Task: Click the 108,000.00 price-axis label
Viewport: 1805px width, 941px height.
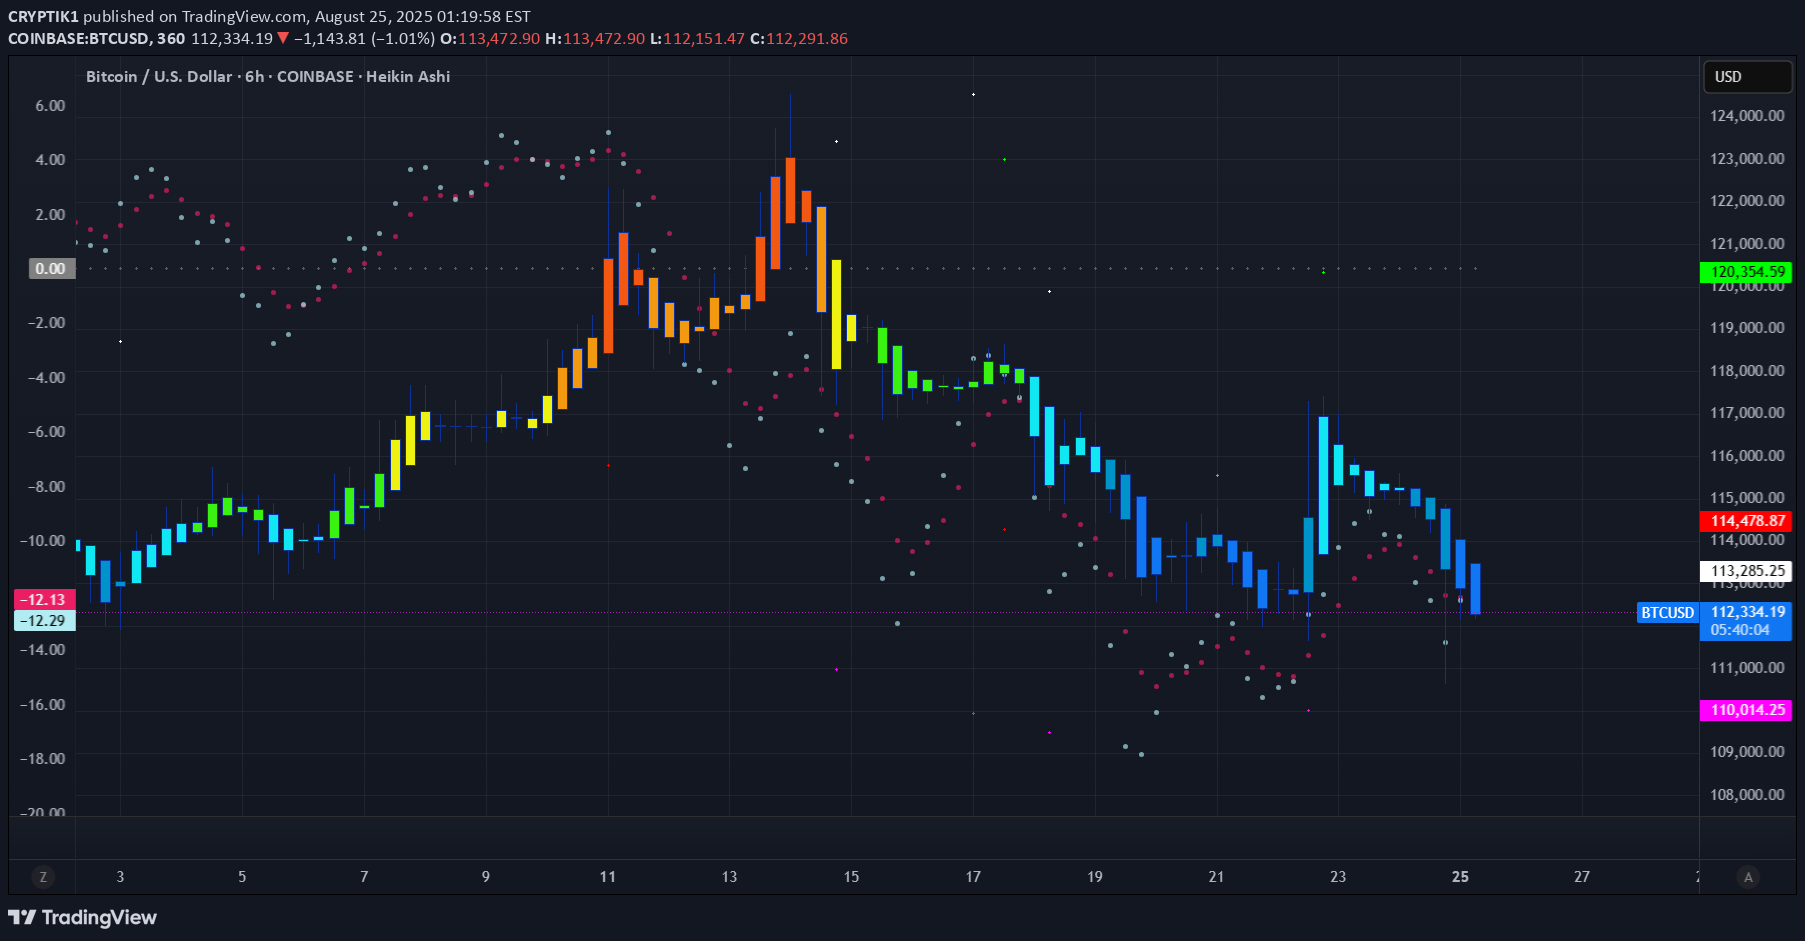Action: pyautogui.click(x=1747, y=794)
